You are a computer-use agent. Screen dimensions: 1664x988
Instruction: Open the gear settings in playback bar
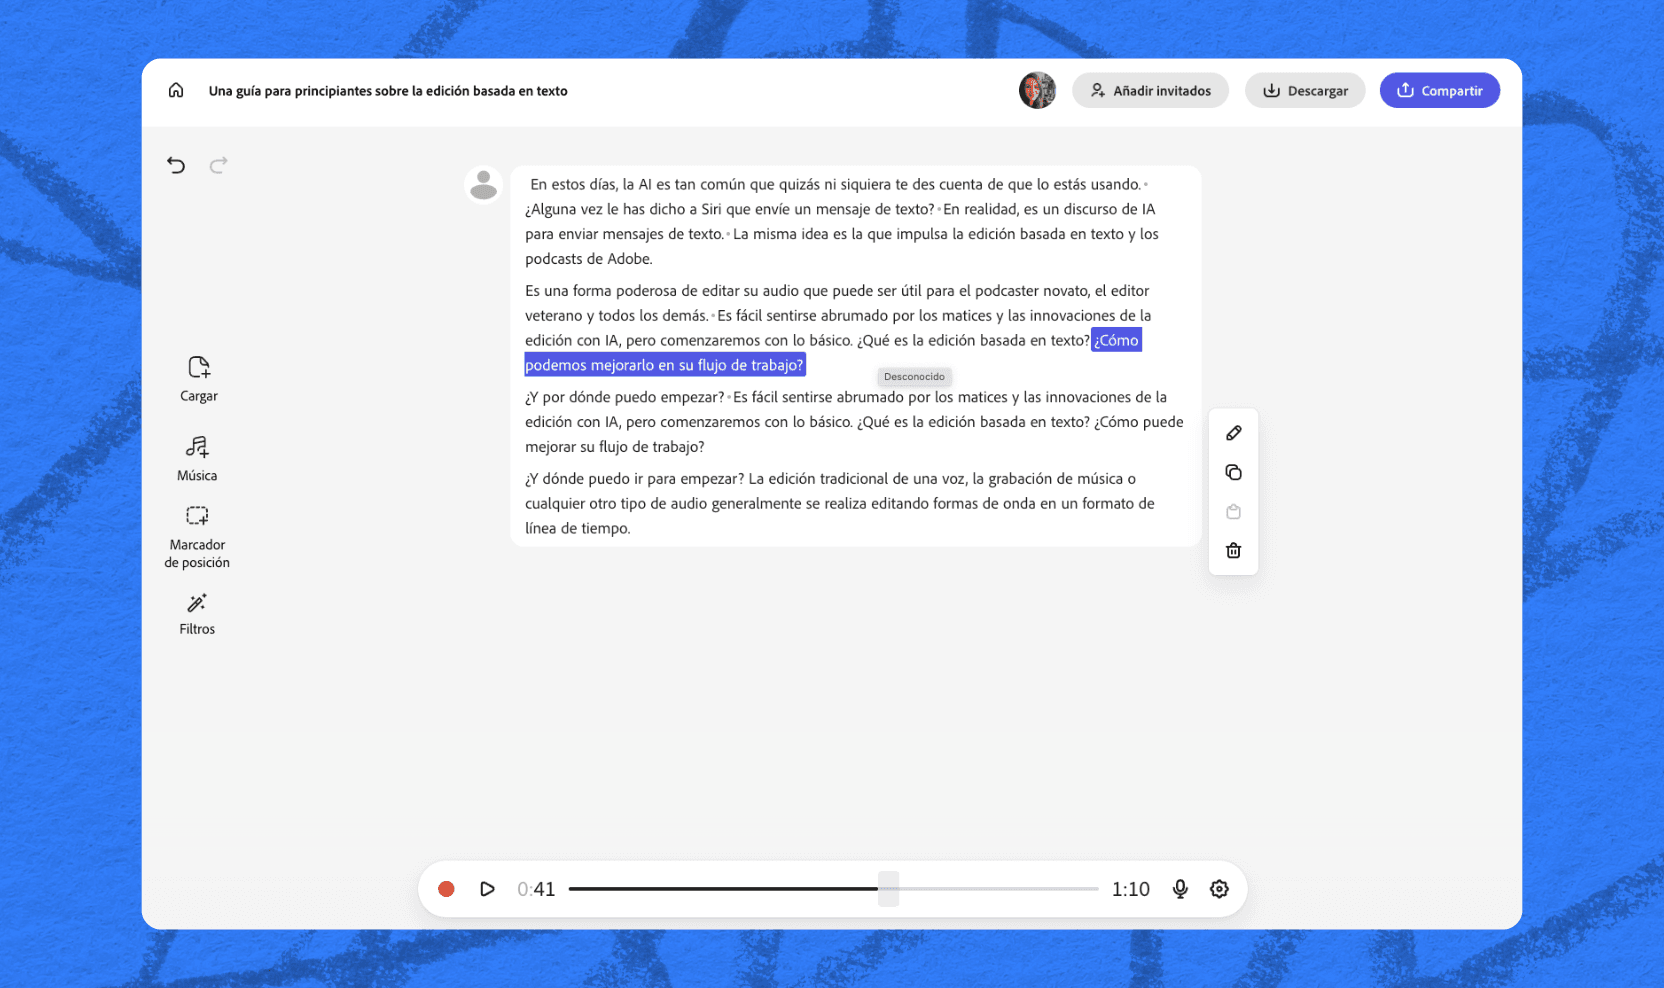[1219, 889]
